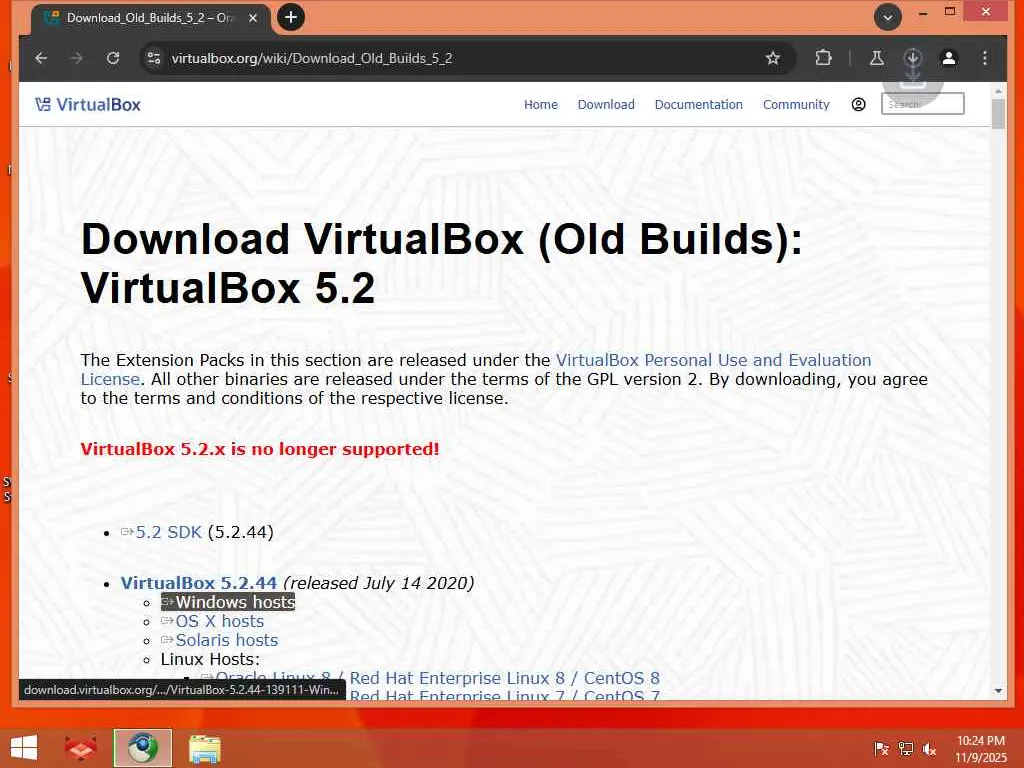
Task: Open the user account icon on VirtualBox site
Action: [858, 104]
